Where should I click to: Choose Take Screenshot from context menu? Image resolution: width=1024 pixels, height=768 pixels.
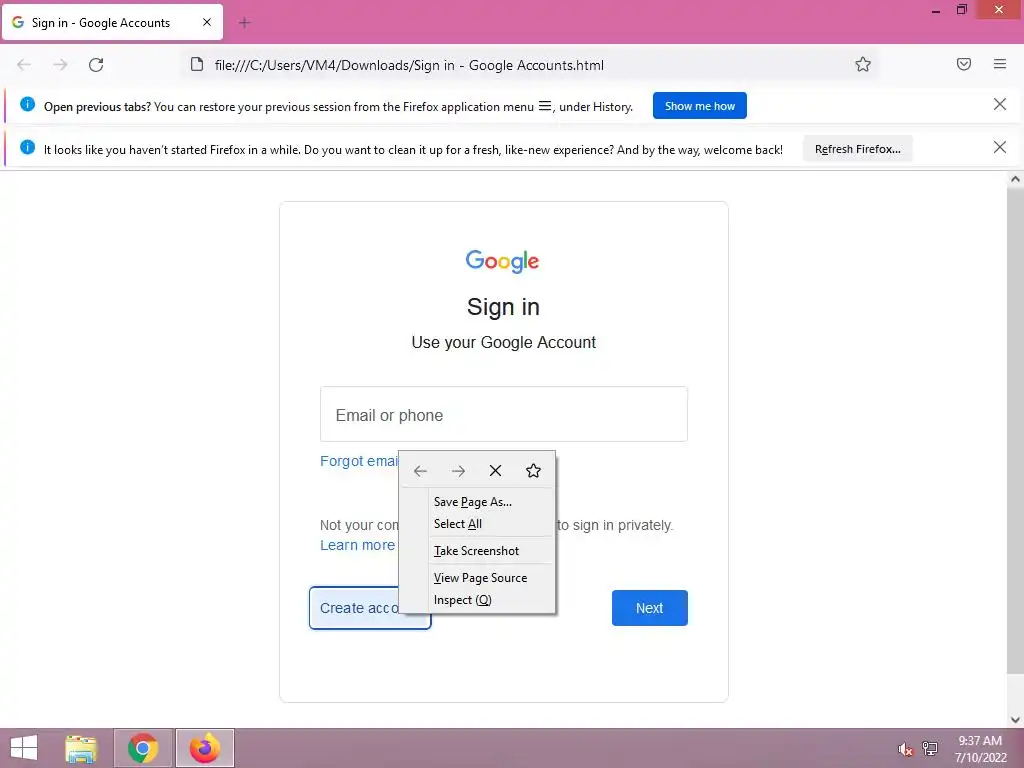477,551
